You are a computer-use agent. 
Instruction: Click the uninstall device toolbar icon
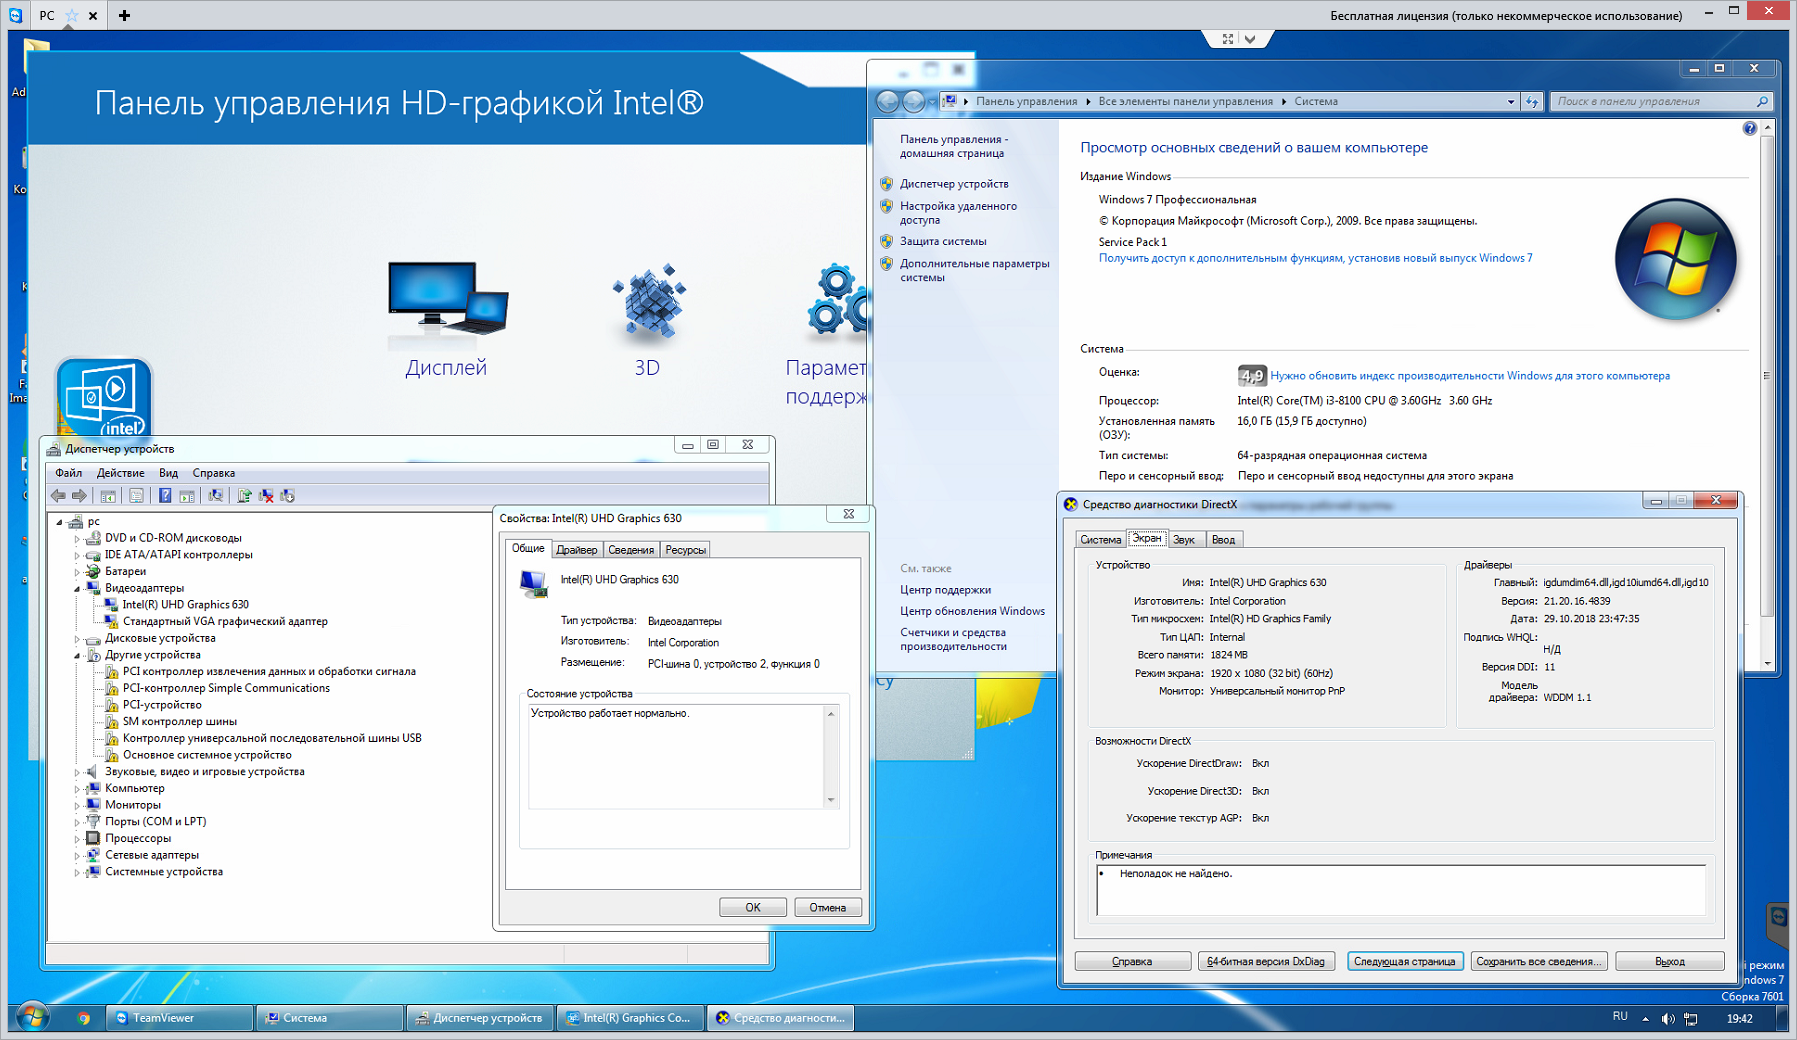(x=266, y=496)
